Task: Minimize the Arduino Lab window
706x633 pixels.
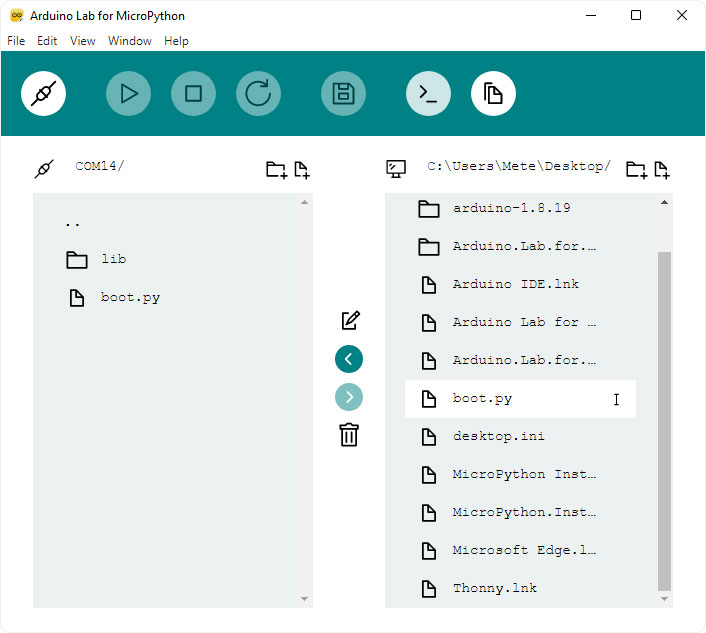Action: point(591,15)
